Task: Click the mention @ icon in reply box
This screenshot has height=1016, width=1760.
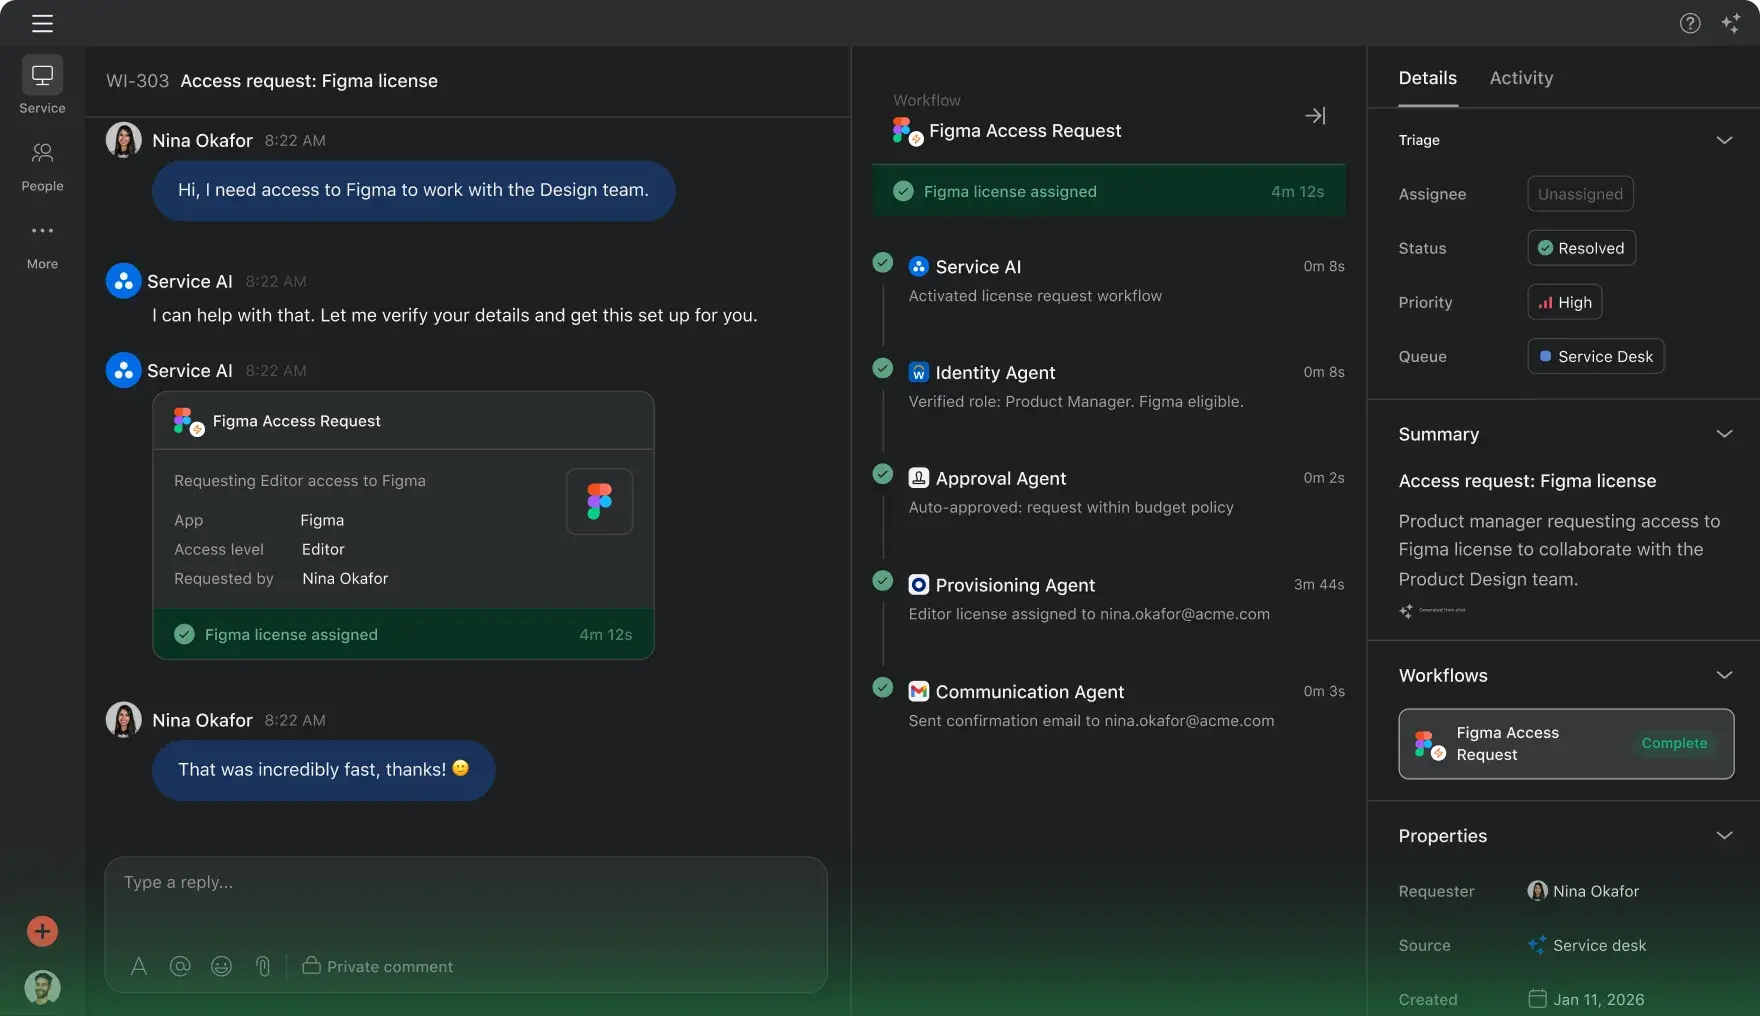Action: tap(180, 966)
